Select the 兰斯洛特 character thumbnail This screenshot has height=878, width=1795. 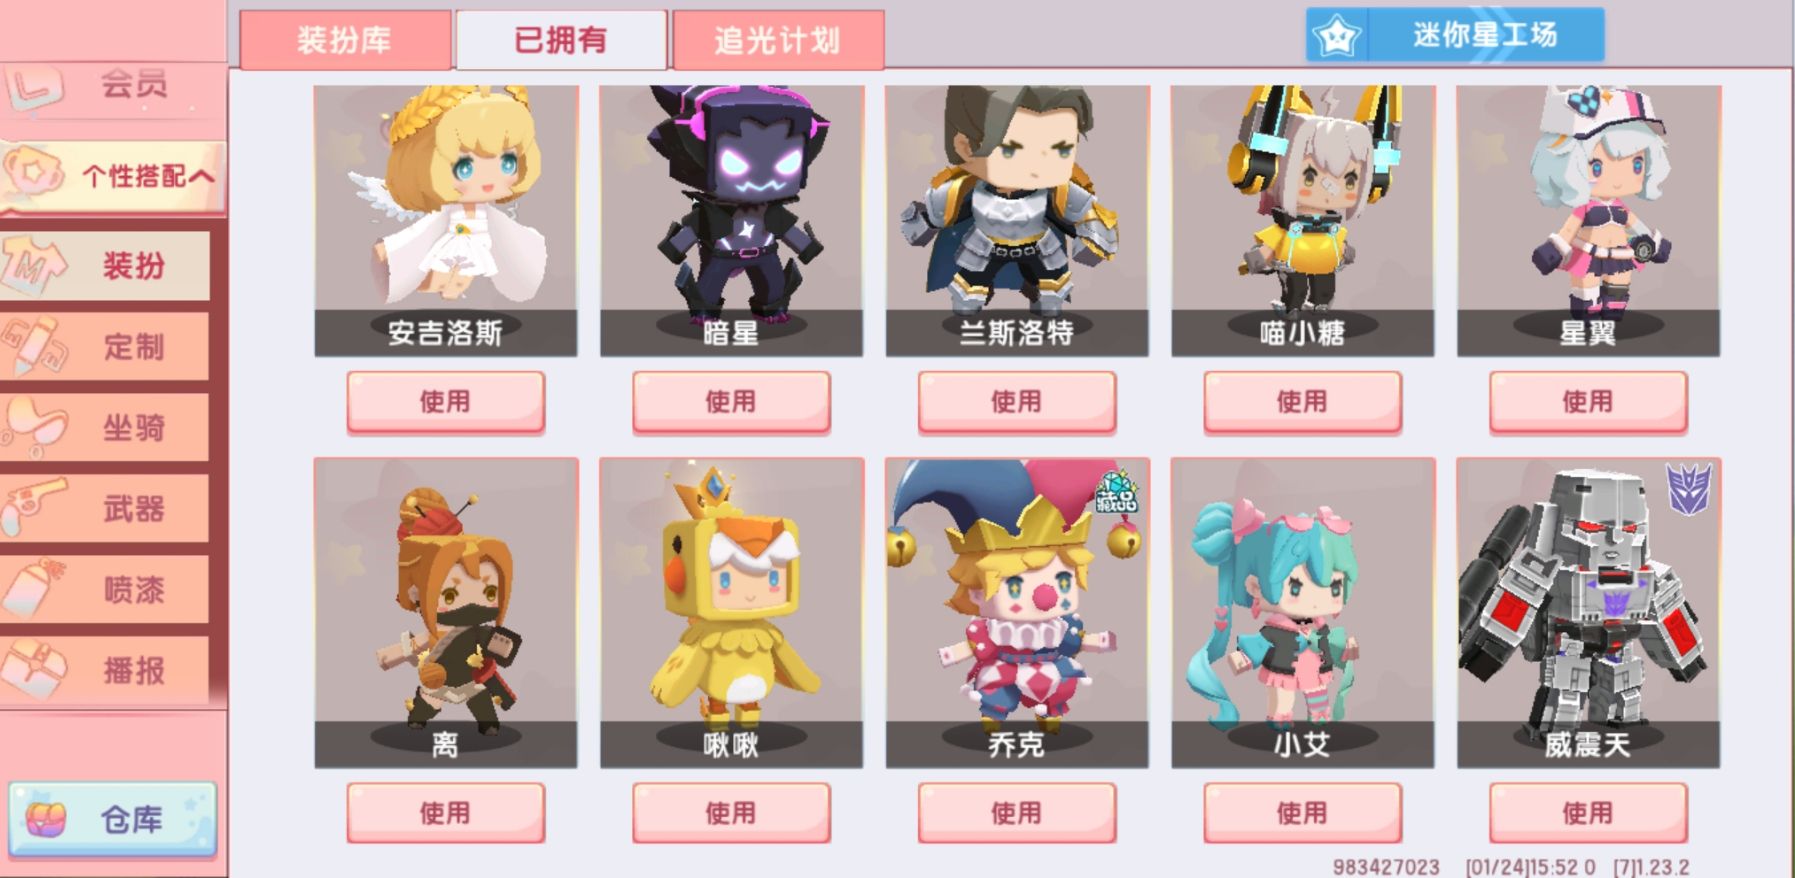[1017, 220]
